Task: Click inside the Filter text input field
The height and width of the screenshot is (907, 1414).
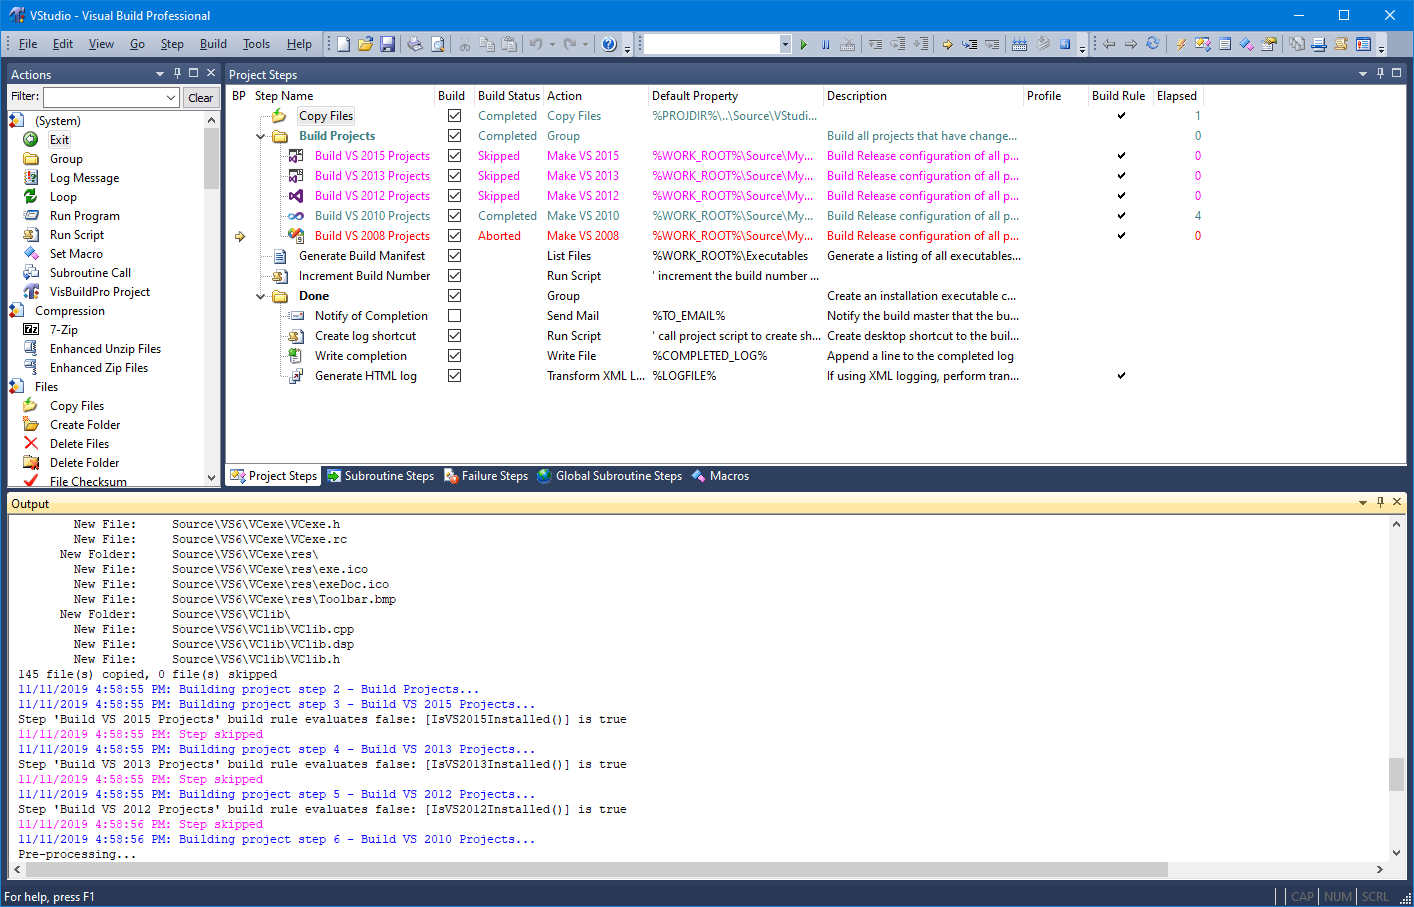Action: [x=103, y=97]
